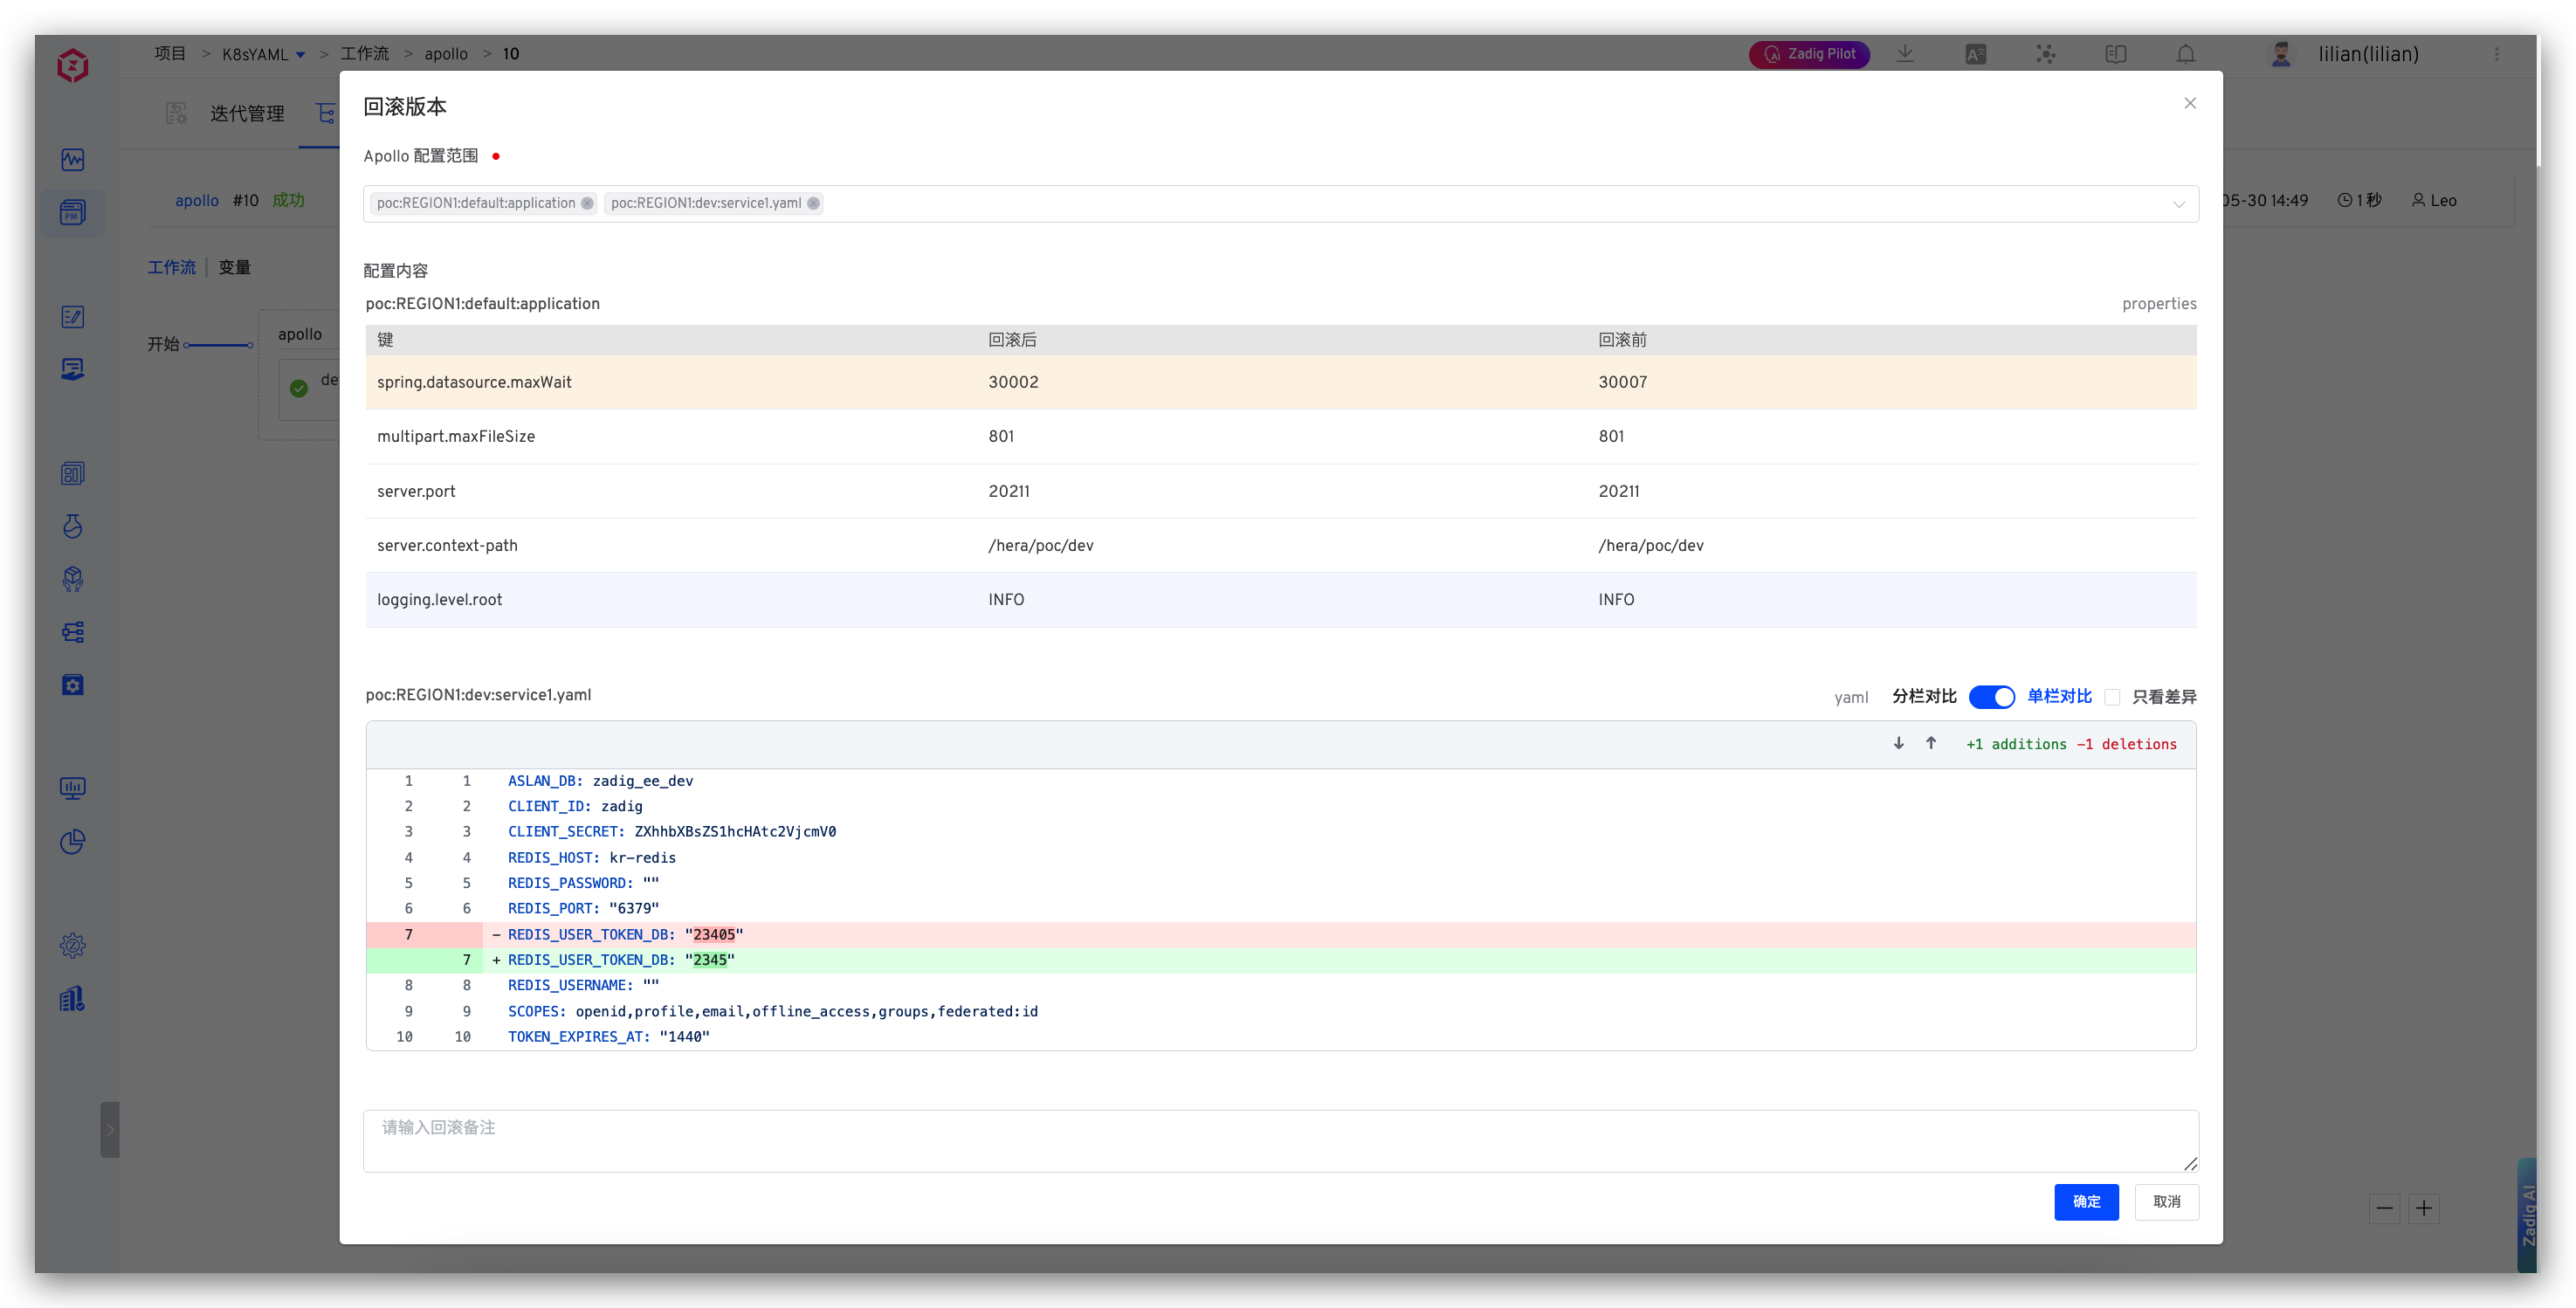This screenshot has height=1308, width=2576.
Task: Open the 迭代管理 tab
Action: [246, 114]
